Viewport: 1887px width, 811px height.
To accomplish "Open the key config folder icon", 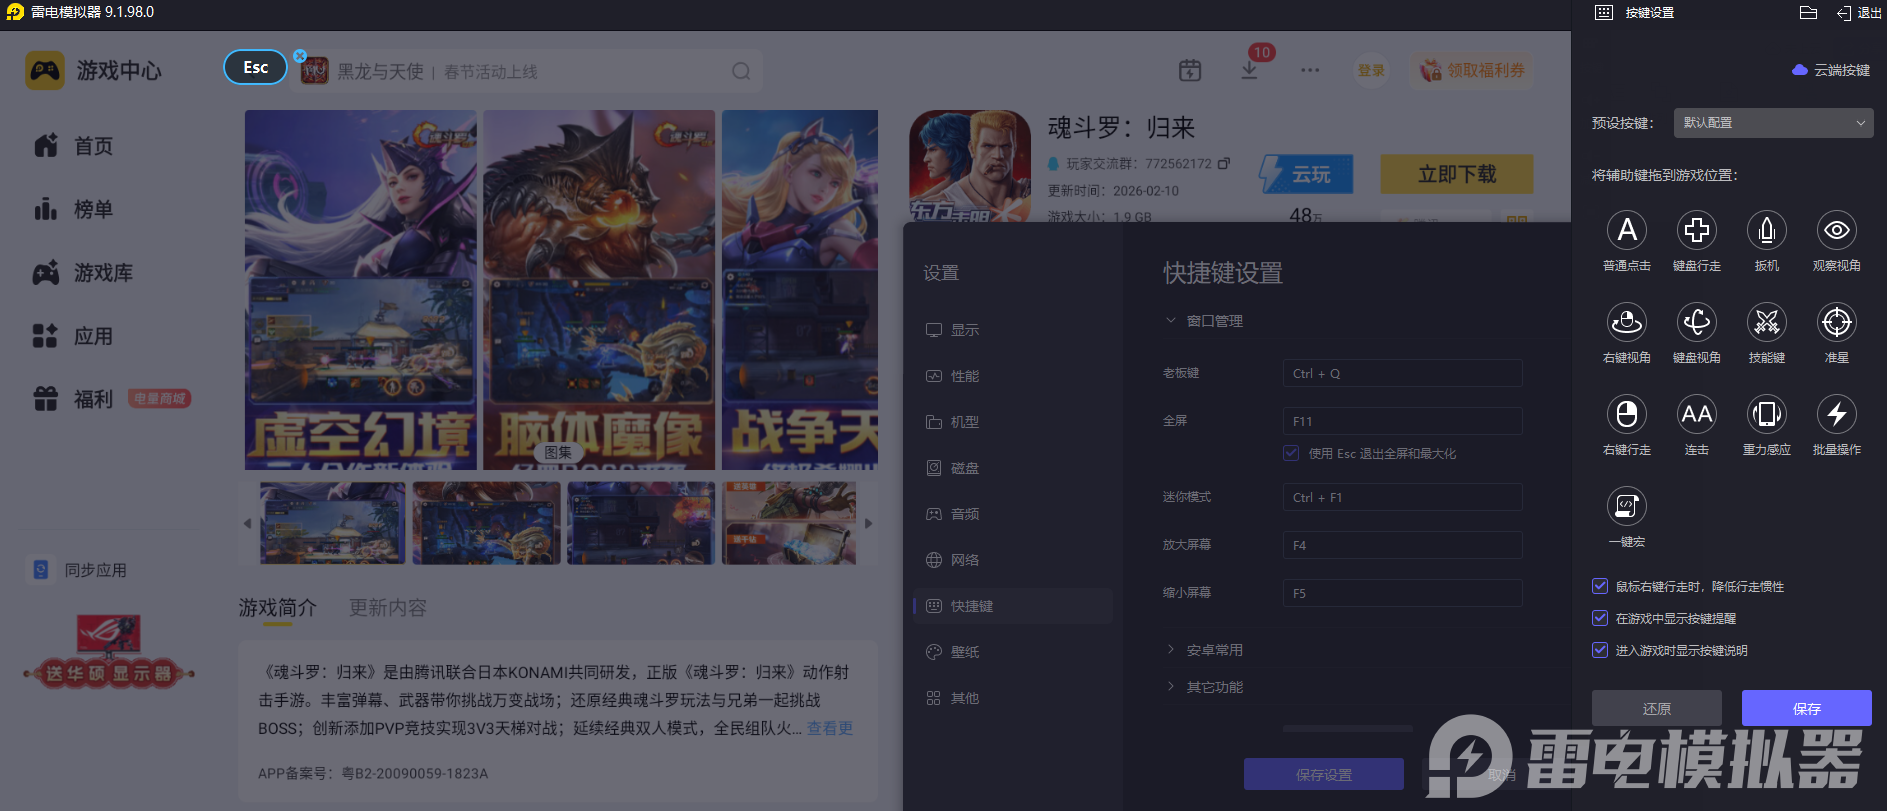I will click(1808, 13).
